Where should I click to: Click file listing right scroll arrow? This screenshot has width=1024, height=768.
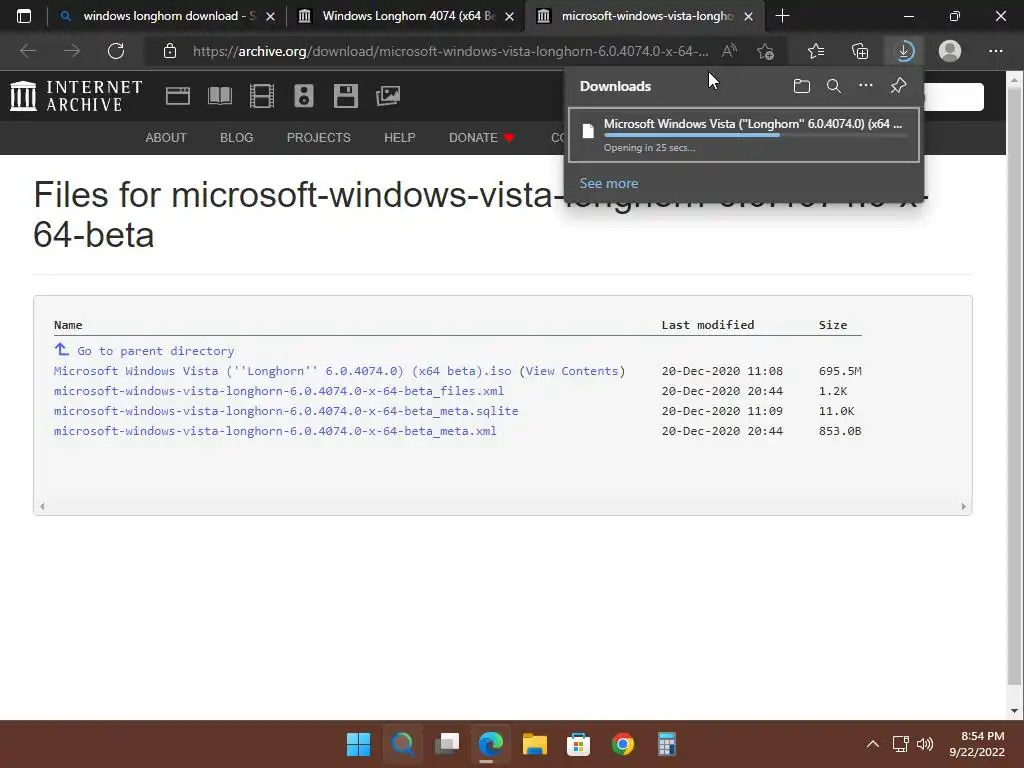963,506
